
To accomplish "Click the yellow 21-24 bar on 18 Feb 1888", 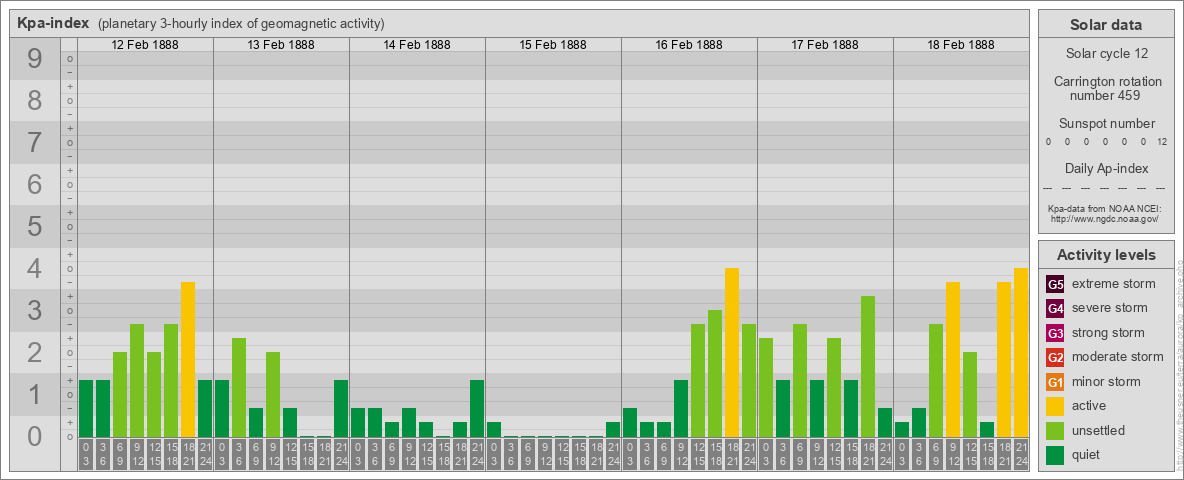I will (x=1021, y=352).
